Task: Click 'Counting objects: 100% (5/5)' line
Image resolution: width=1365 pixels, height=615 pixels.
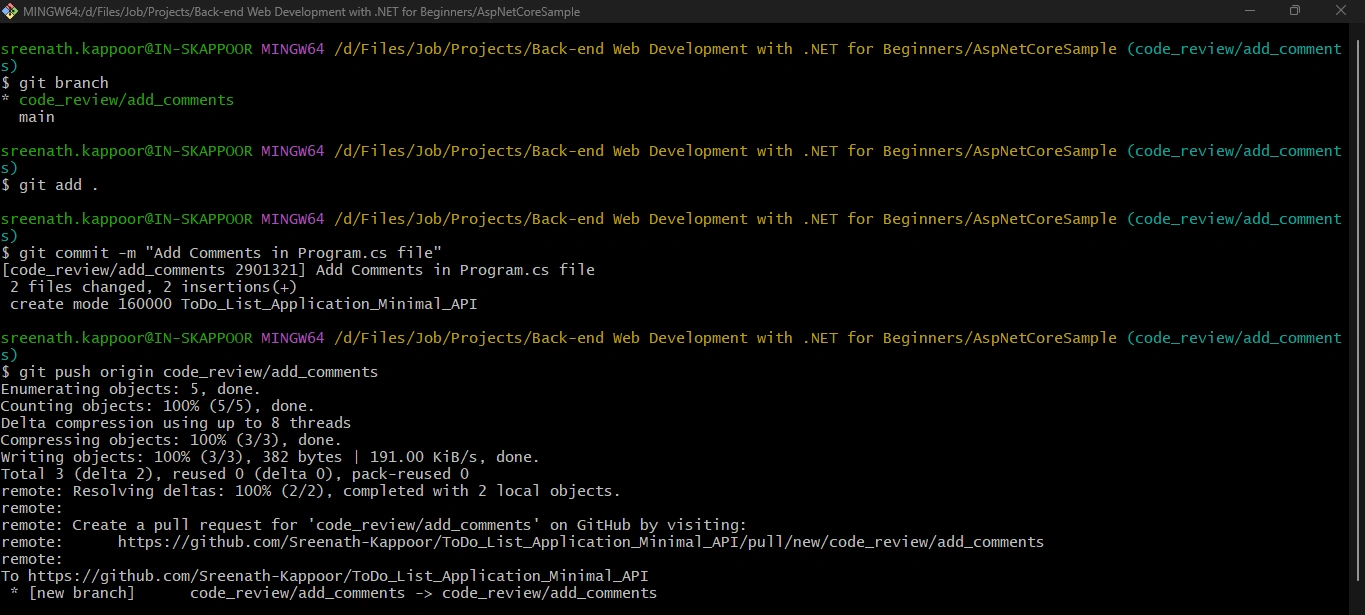Action: coord(157,406)
